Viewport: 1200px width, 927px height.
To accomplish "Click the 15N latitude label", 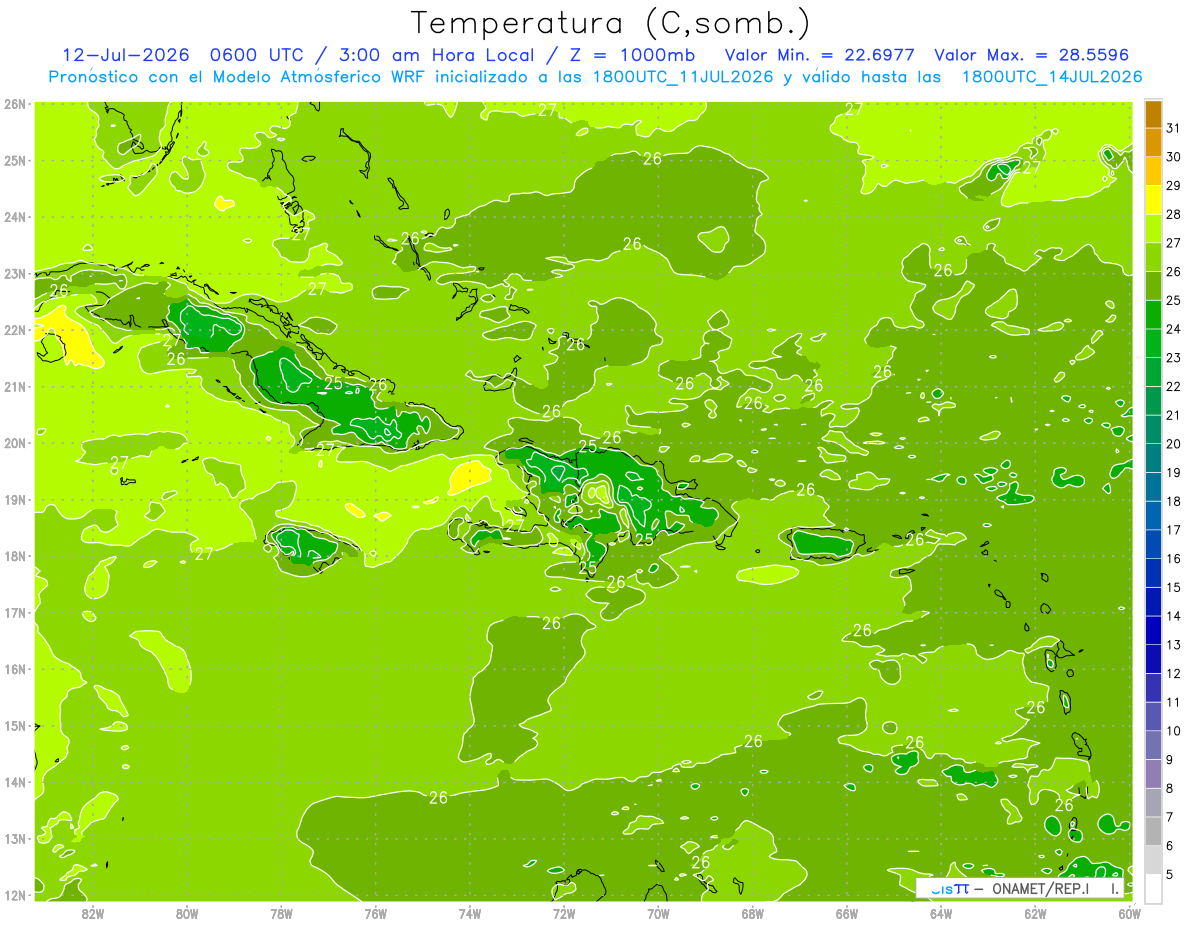I will click(14, 725).
